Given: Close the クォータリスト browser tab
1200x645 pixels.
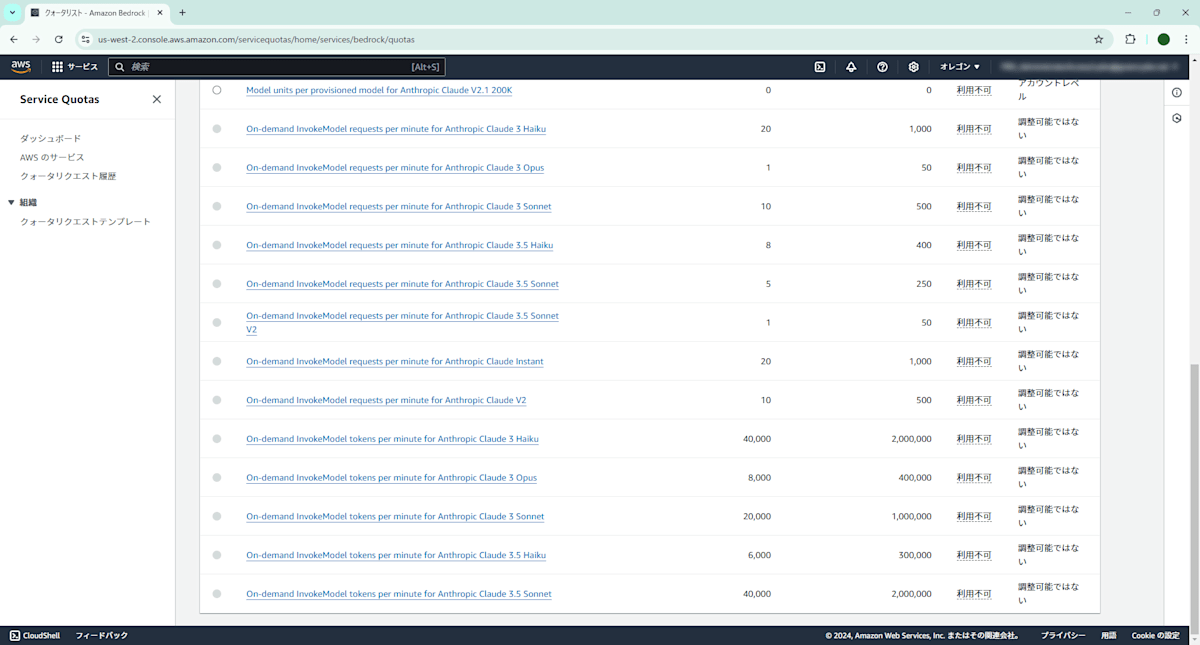Looking at the screenshot, I should tap(159, 13).
